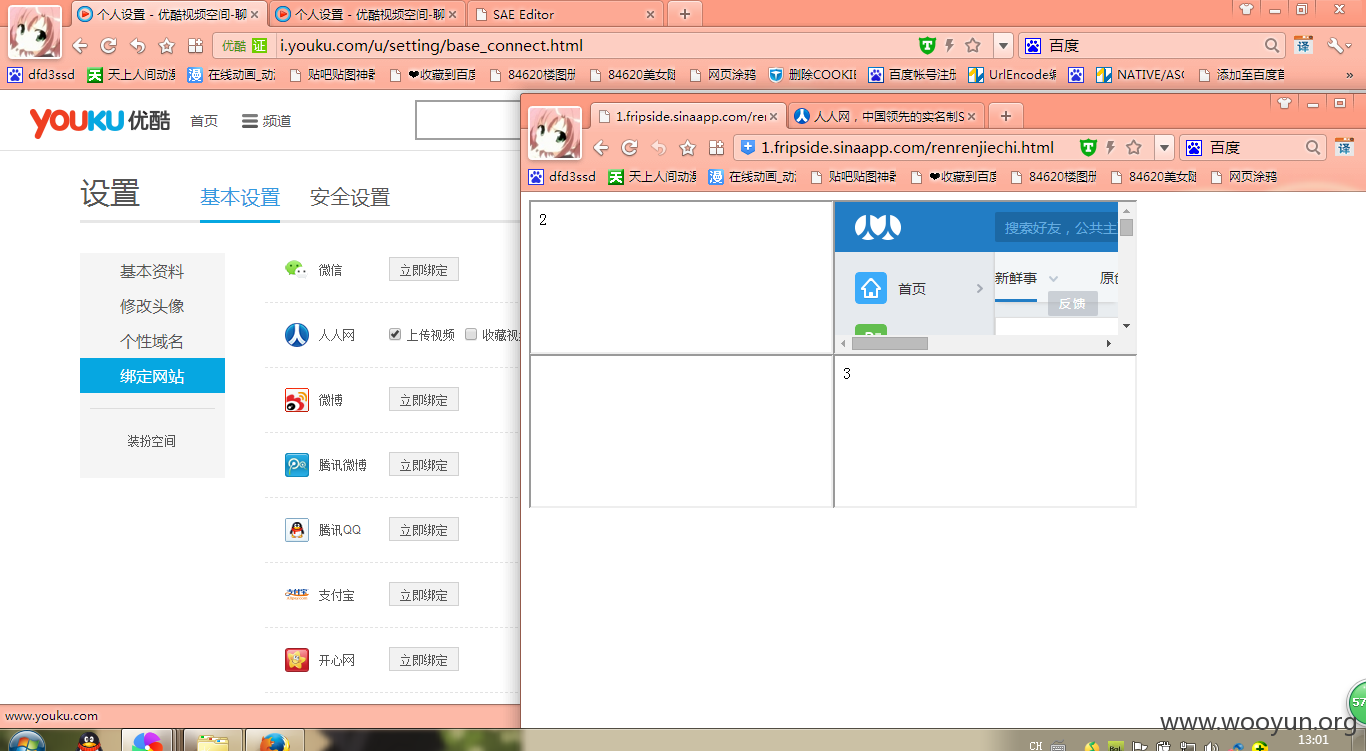Click the Renren home (首页) house icon

click(x=871, y=288)
